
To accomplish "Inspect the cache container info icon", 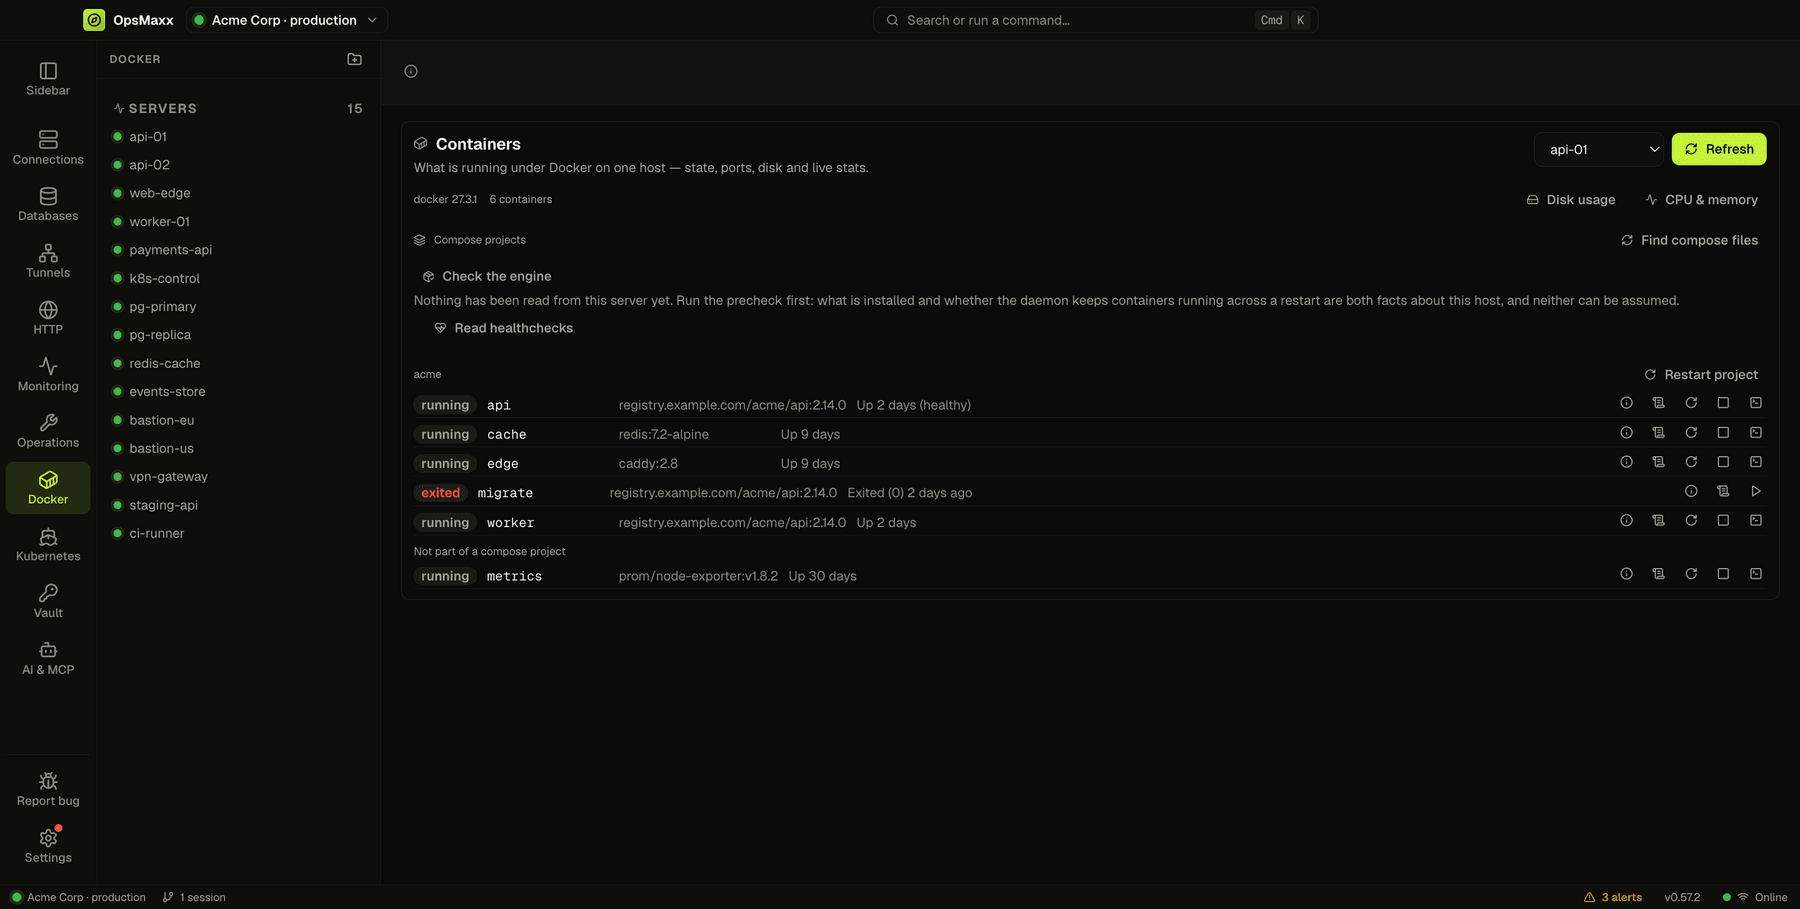I will point(1626,433).
